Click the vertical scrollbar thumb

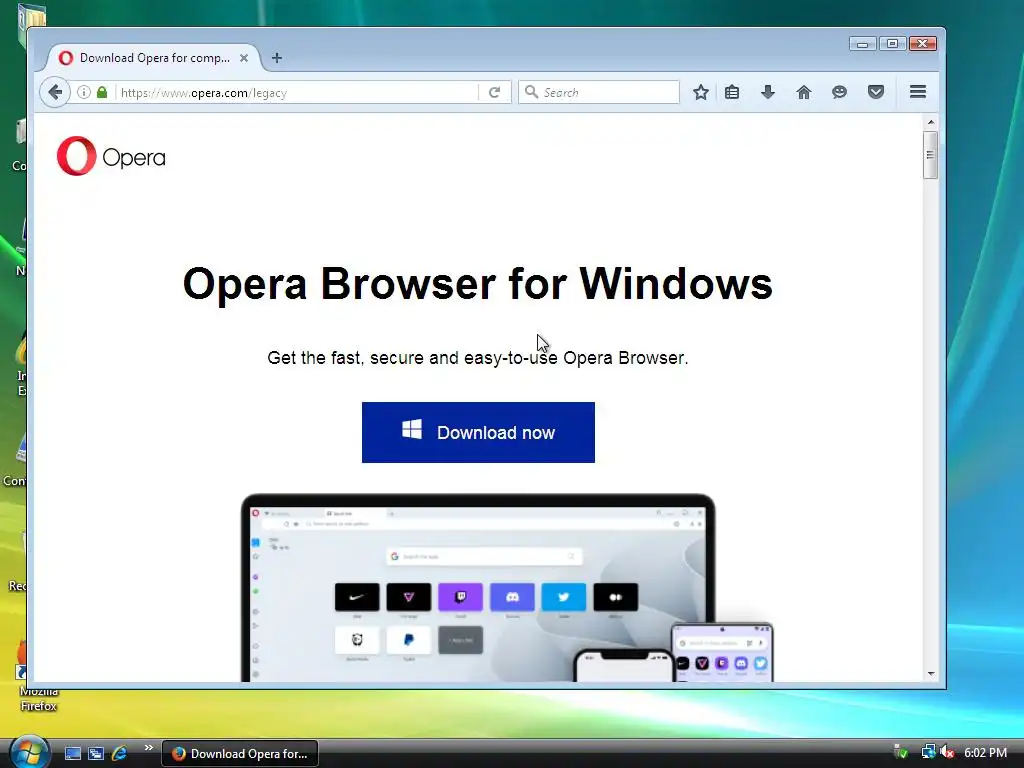coord(930,155)
